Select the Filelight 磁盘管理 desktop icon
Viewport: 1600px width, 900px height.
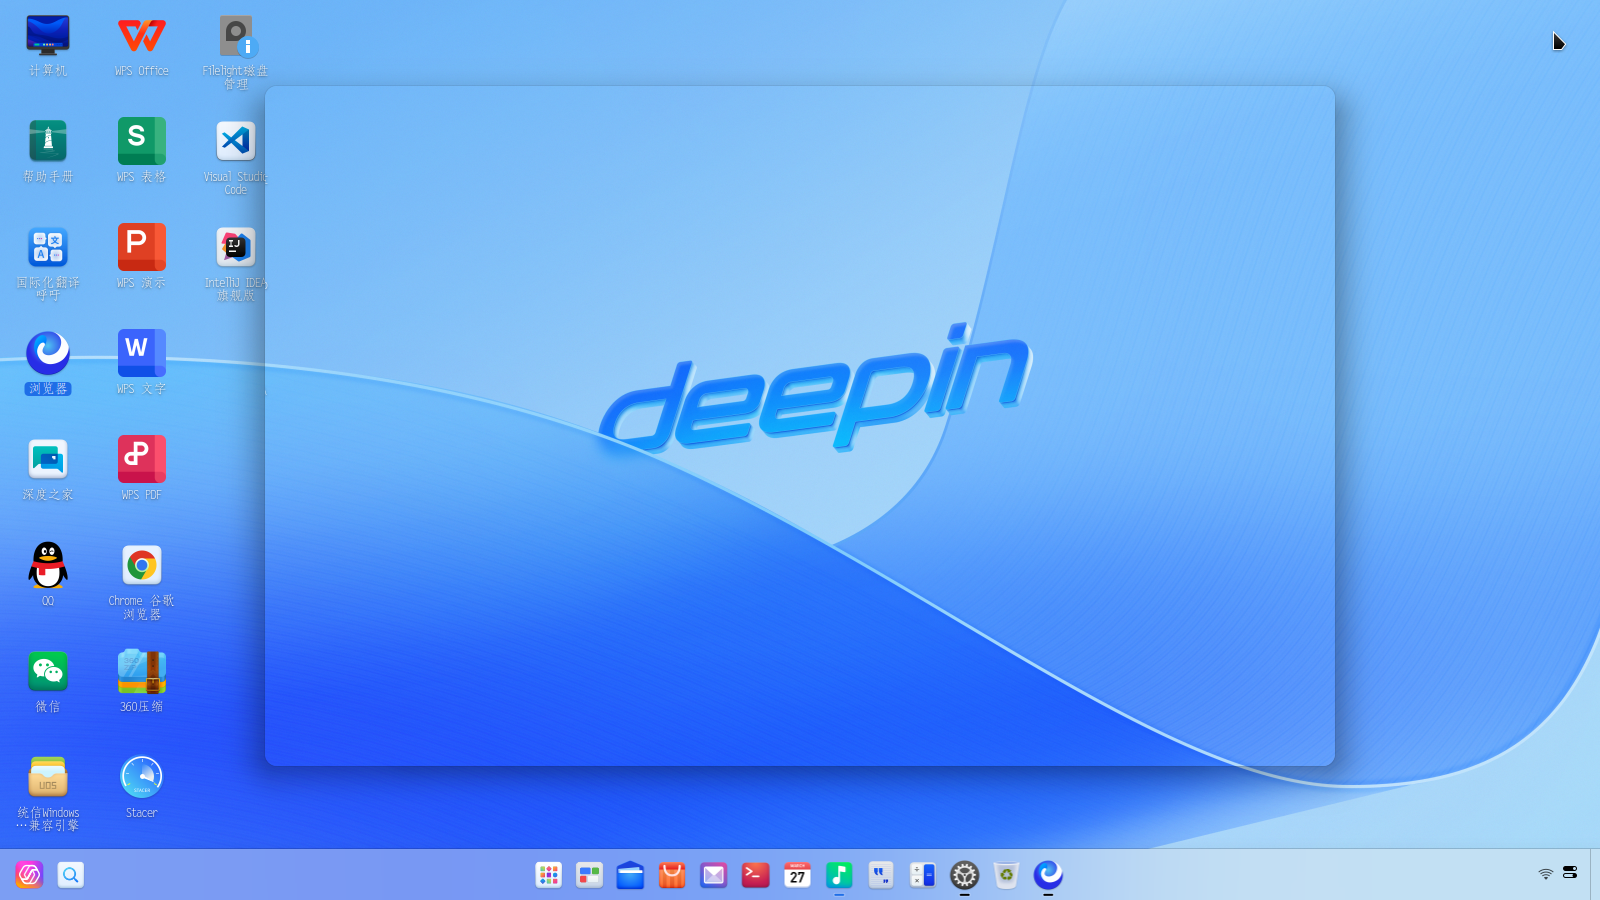[237, 36]
